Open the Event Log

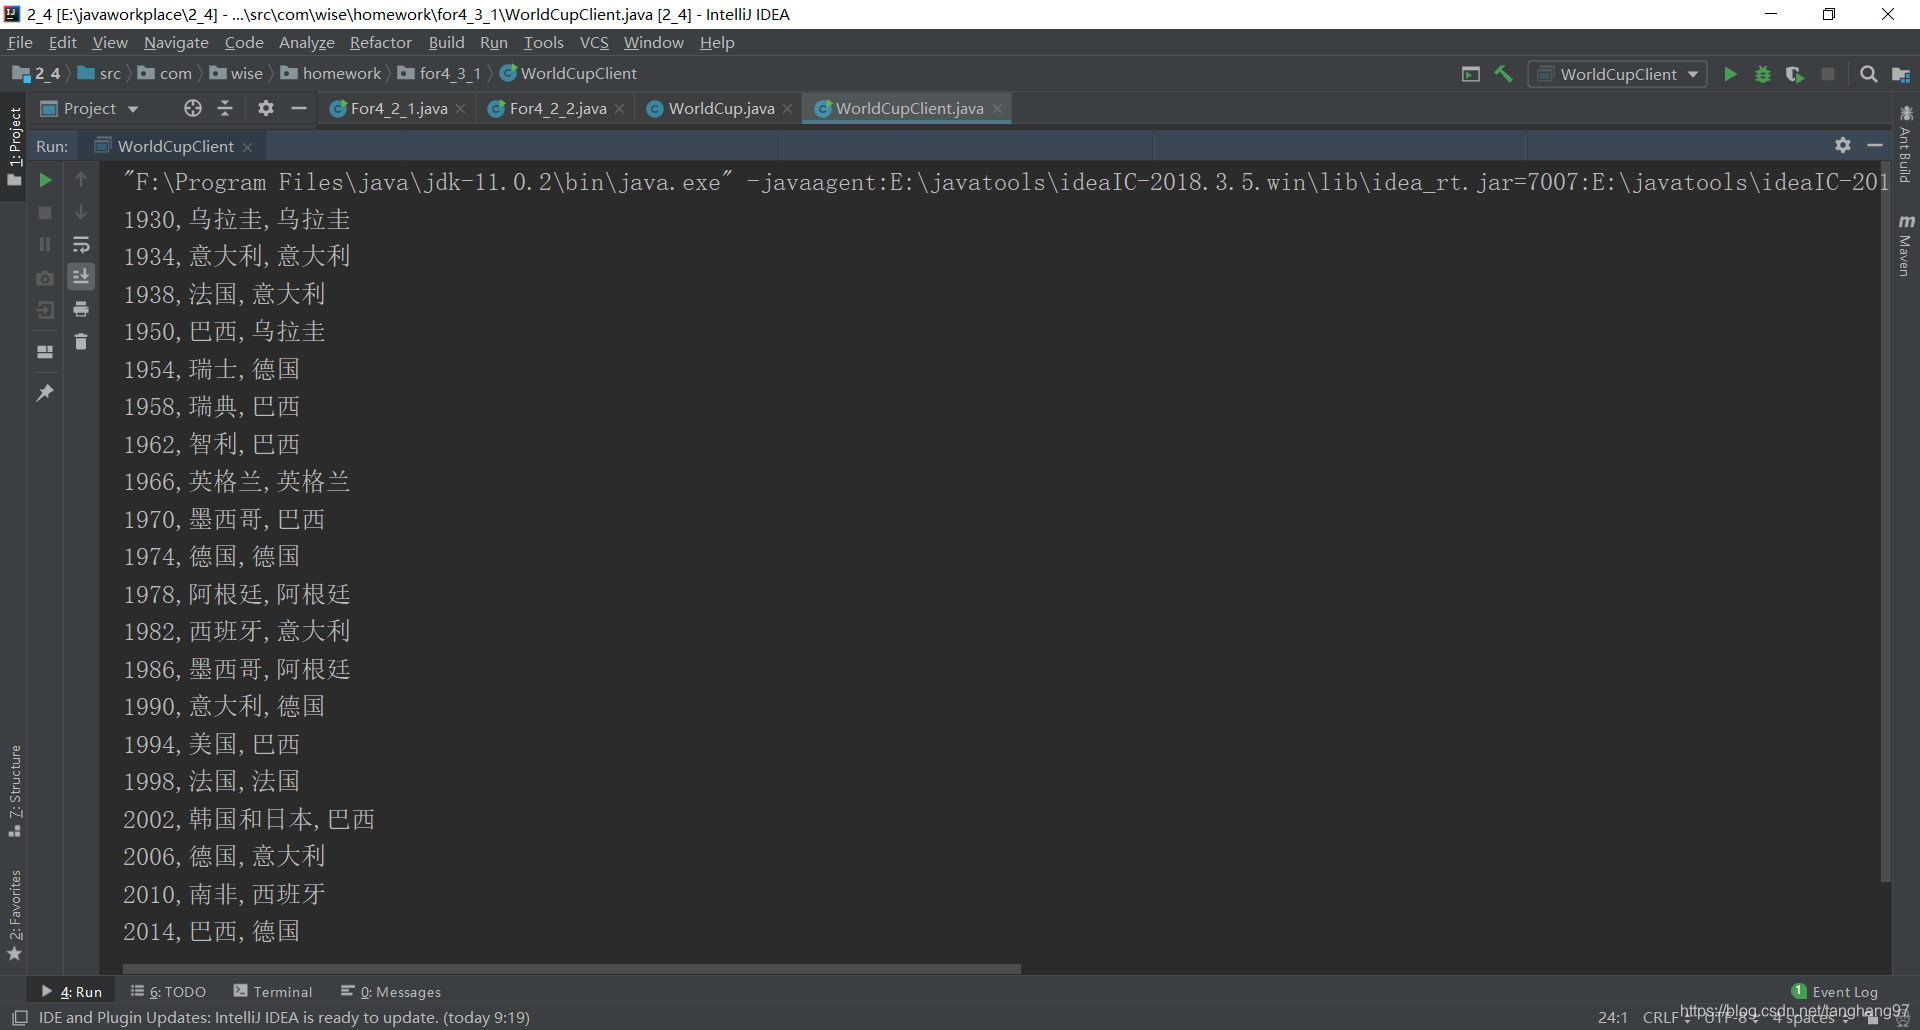click(x=1835, y=991)
